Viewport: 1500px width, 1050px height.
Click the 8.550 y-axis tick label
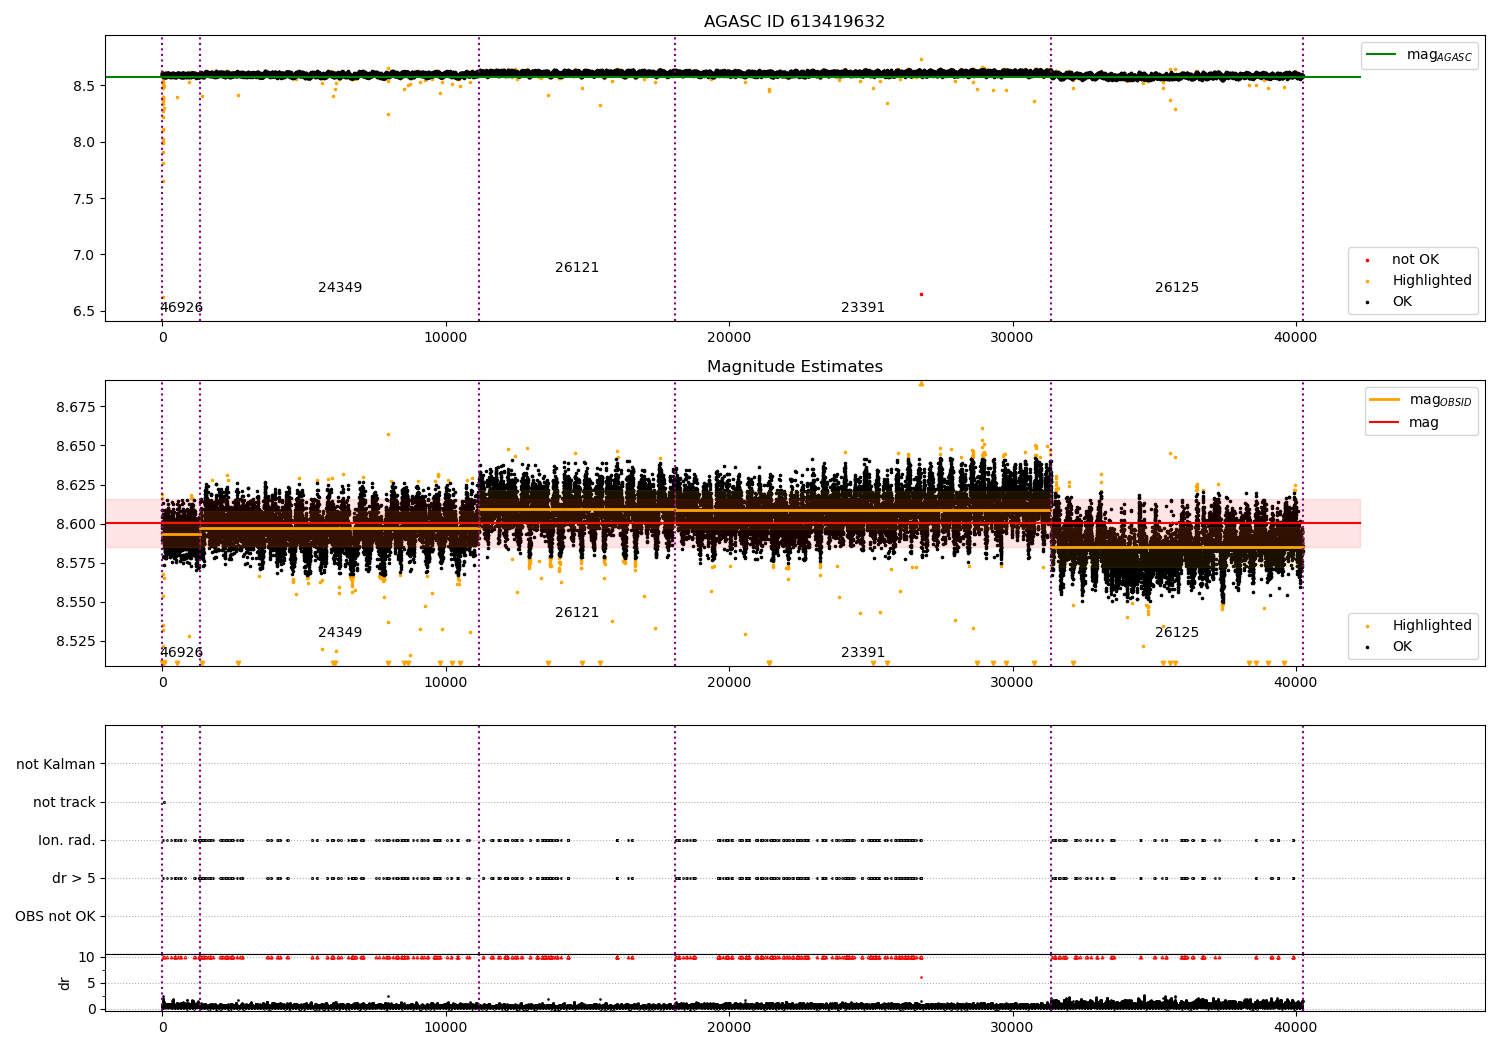(x=75, y=603)
